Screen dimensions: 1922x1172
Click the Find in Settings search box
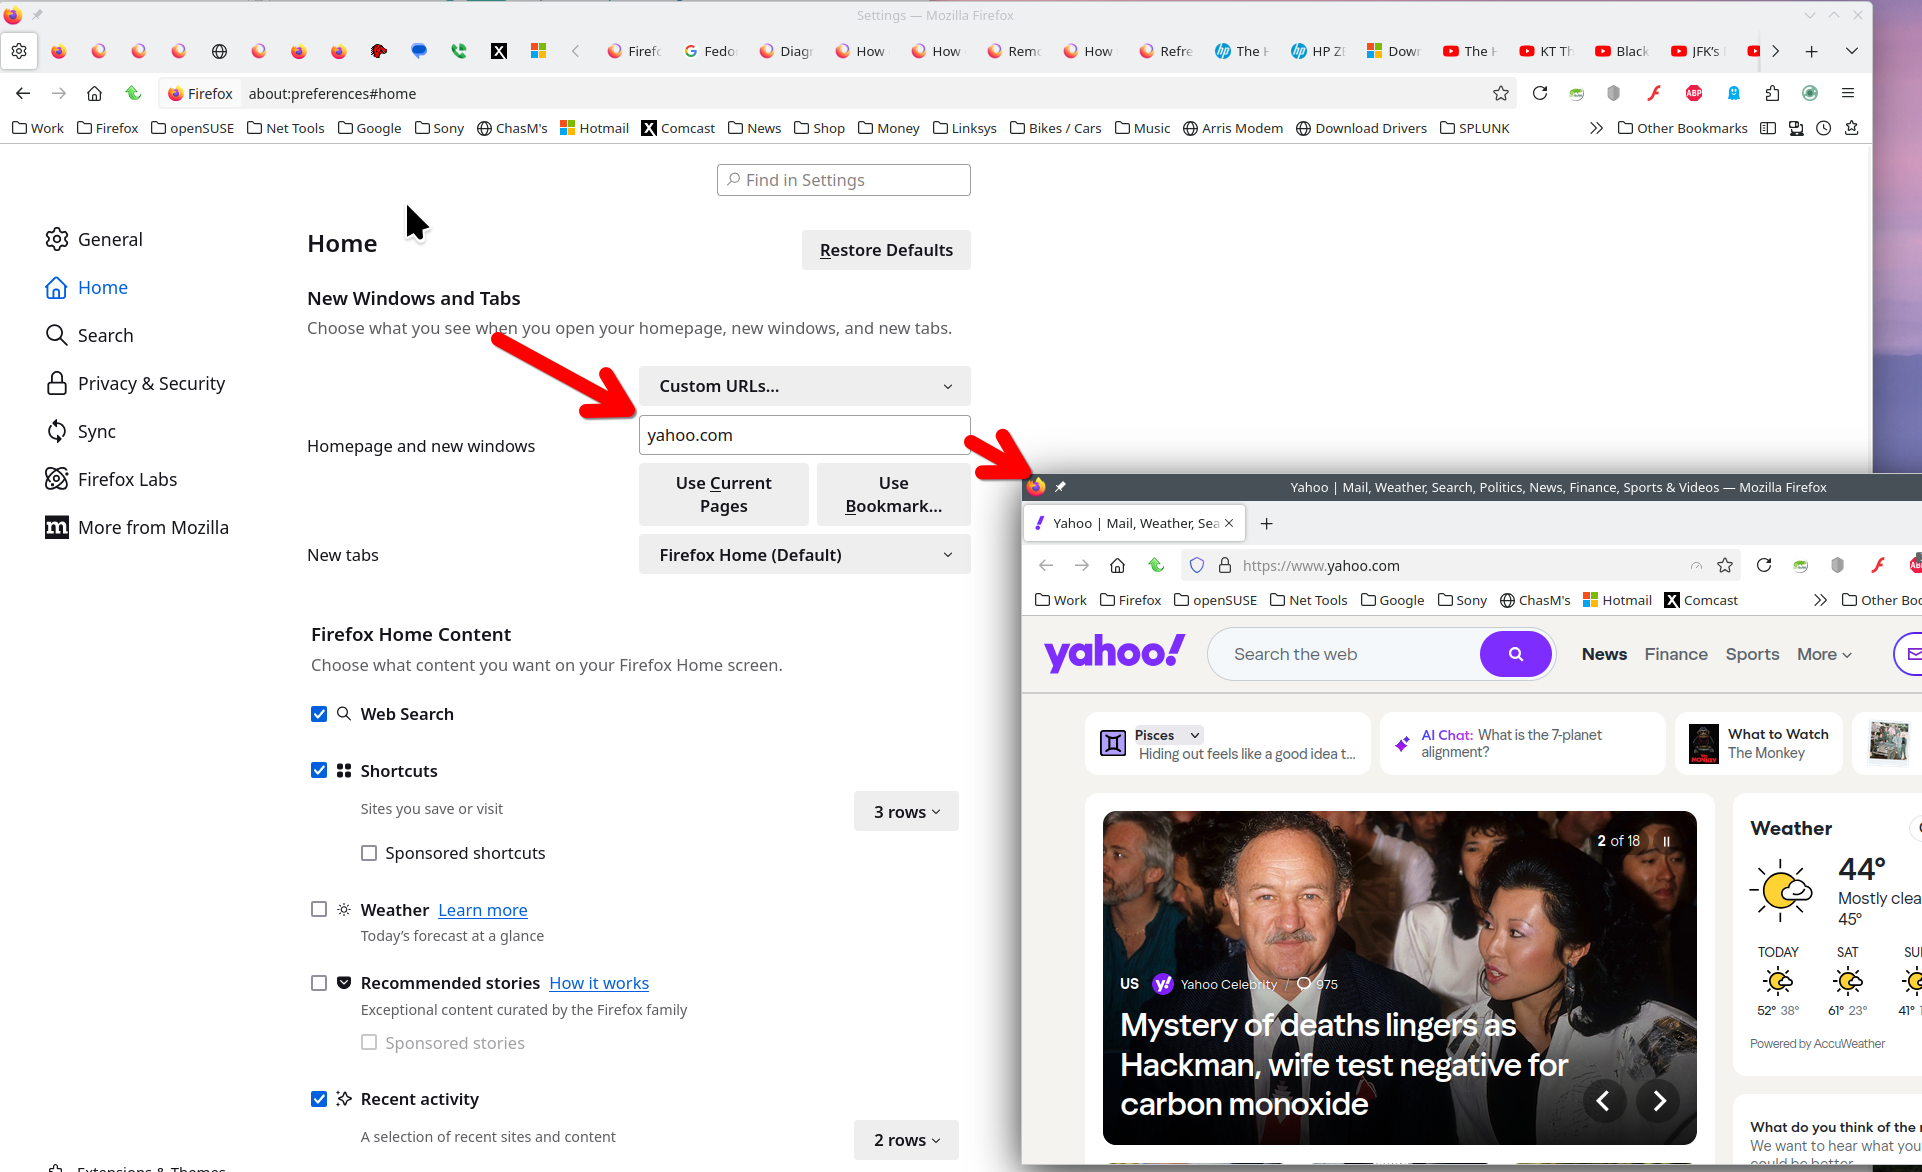click(844, 180)
